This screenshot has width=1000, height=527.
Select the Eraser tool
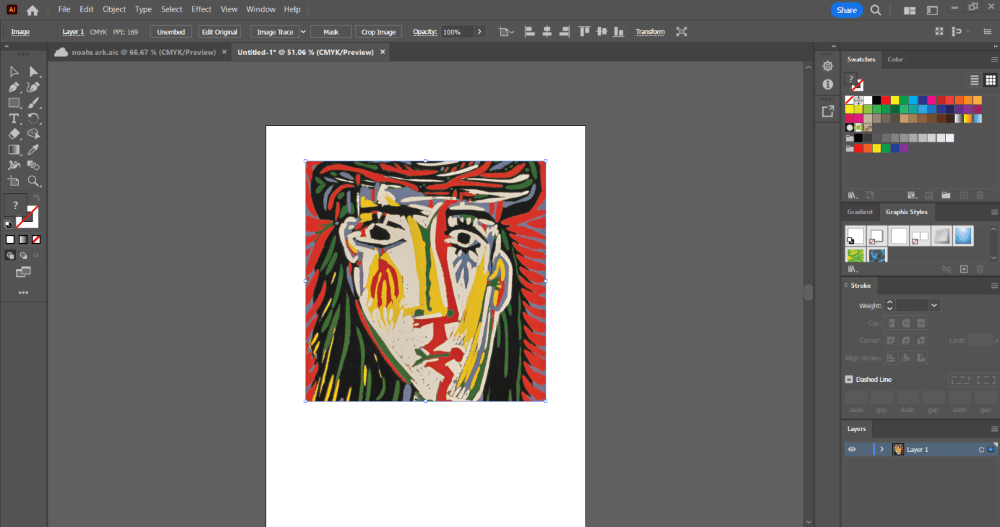pos(13,134)
